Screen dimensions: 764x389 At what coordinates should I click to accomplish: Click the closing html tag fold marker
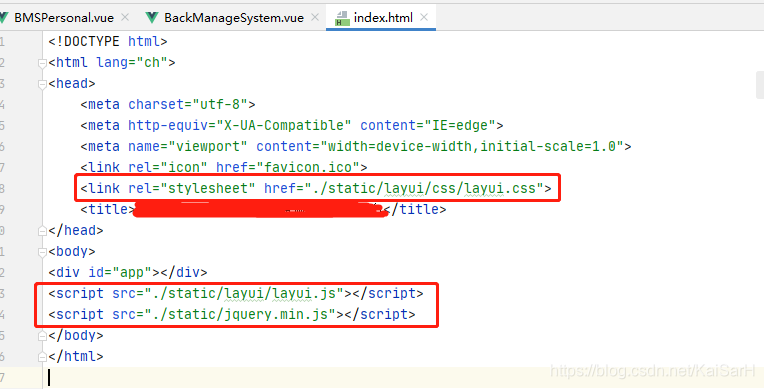(42, 357)
